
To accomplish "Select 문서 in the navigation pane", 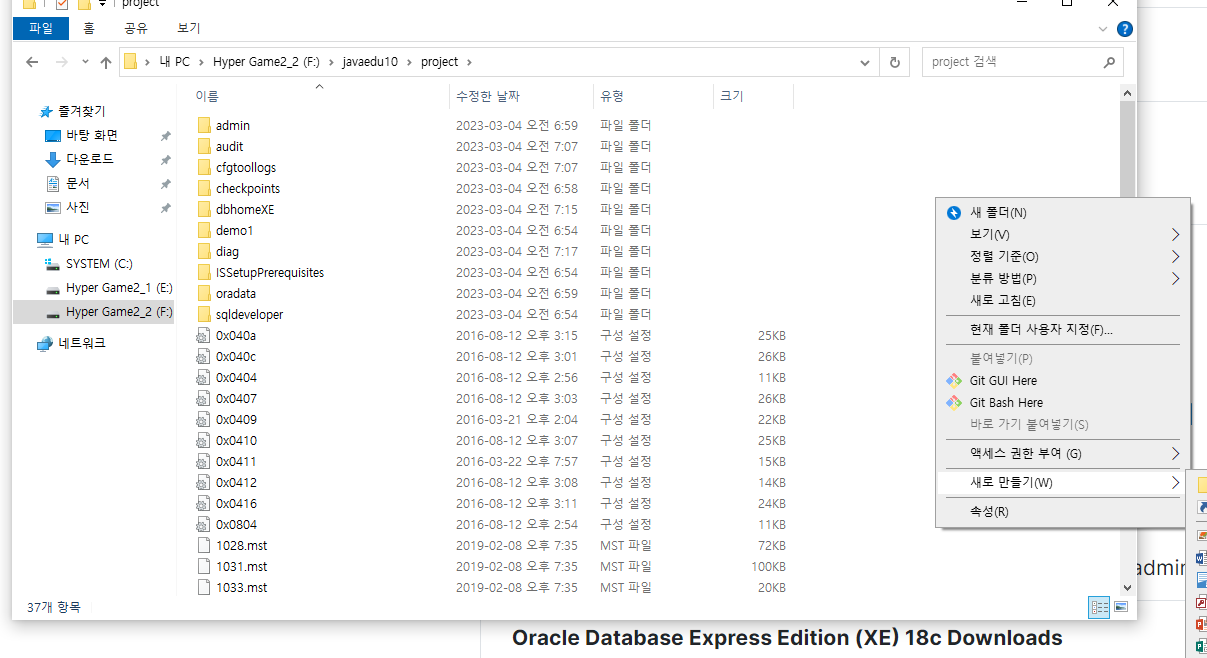I will (x=78, y=183).
